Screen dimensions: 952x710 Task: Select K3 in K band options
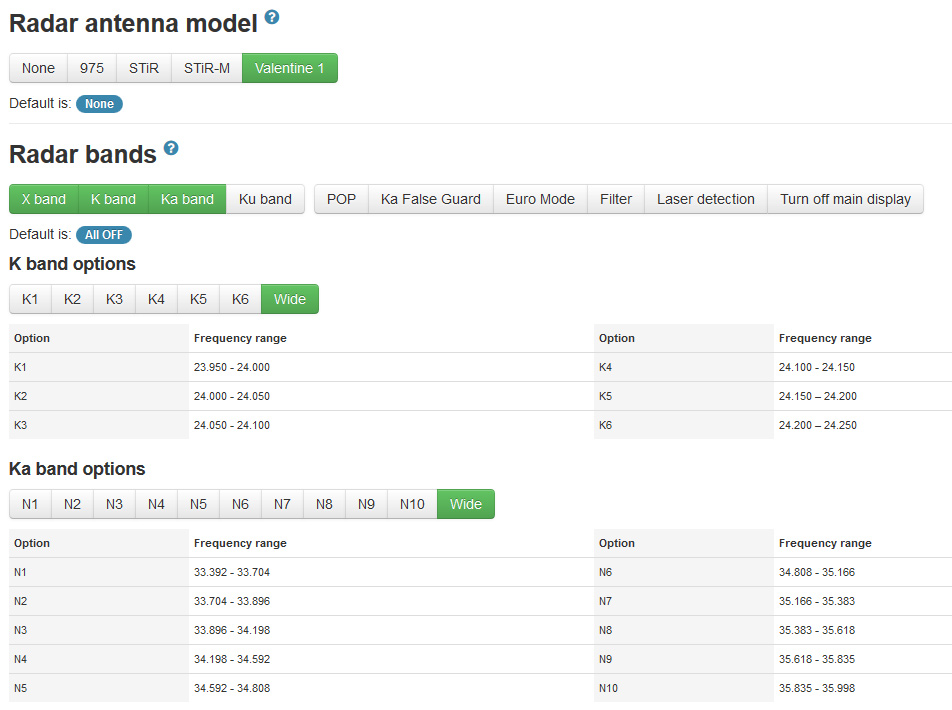coord(114,299)
